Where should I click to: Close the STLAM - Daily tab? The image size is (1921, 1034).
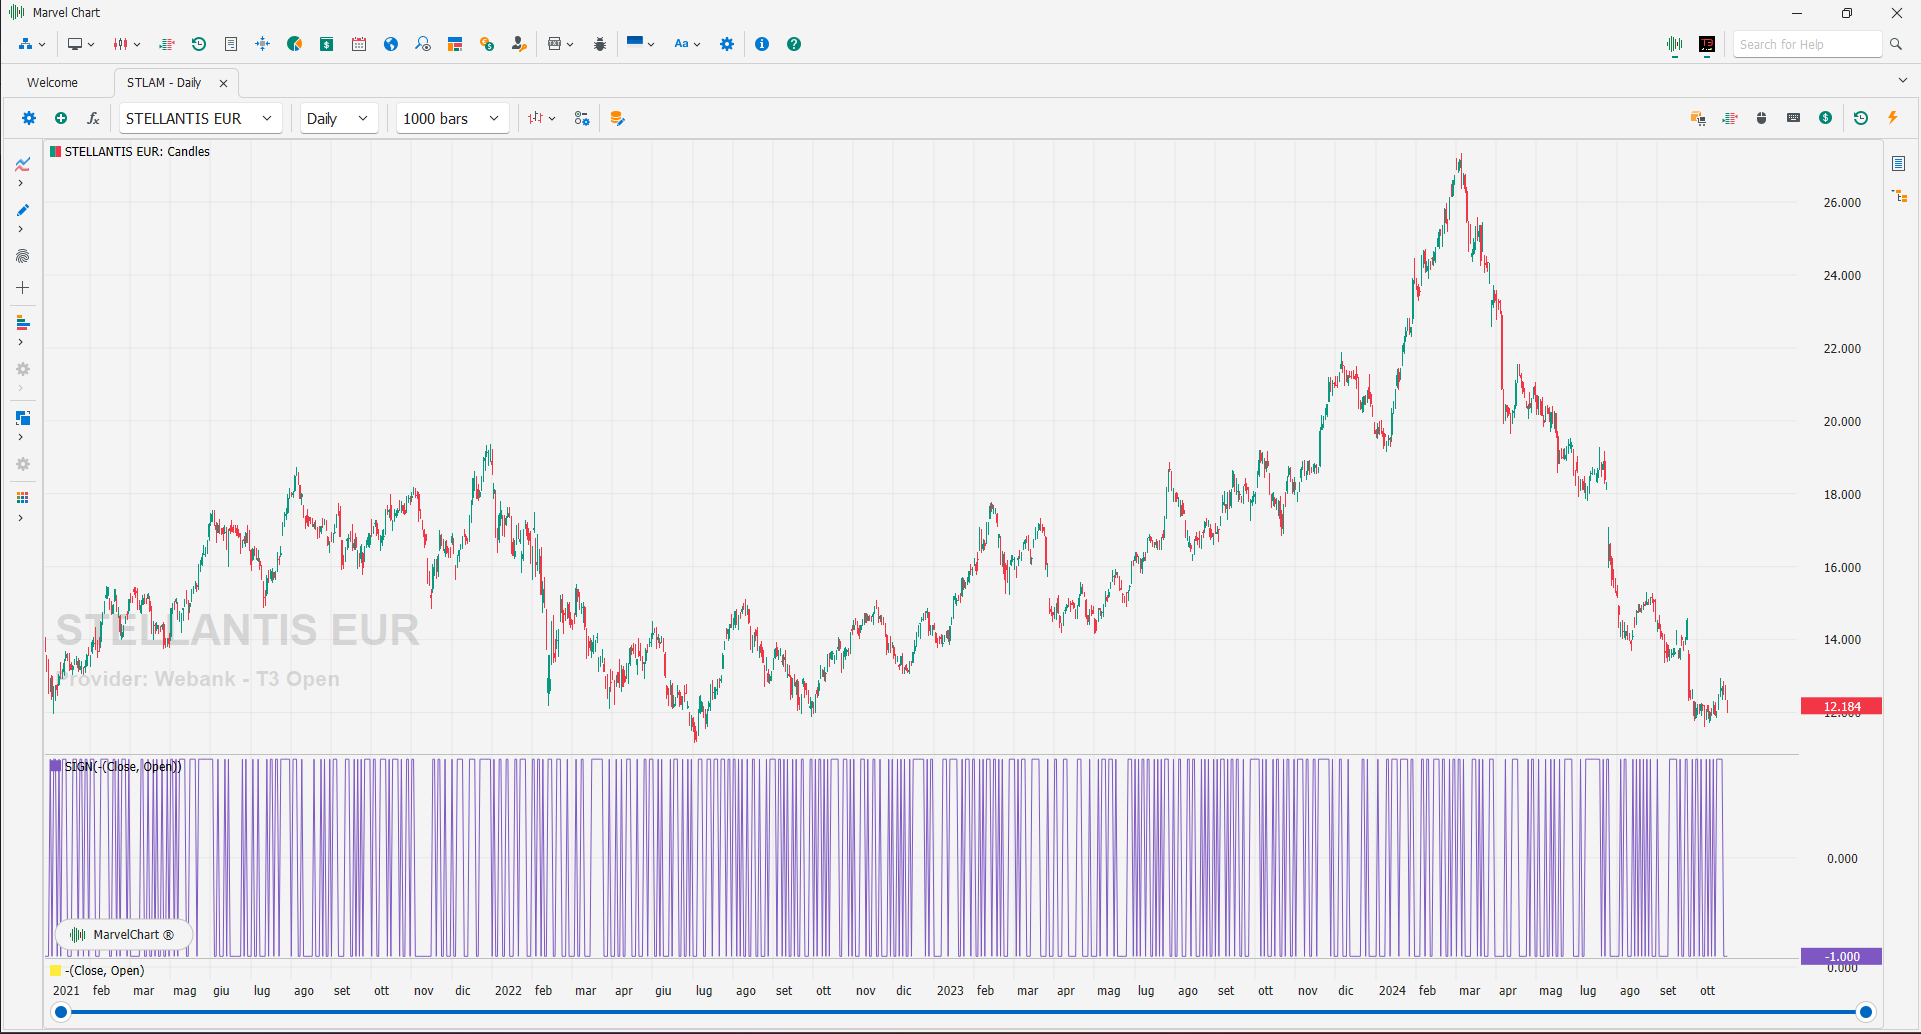(x=224, y=83)
